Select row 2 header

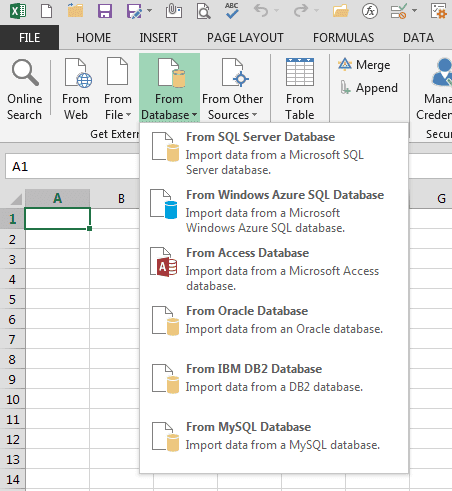click(x=12, y=239)
